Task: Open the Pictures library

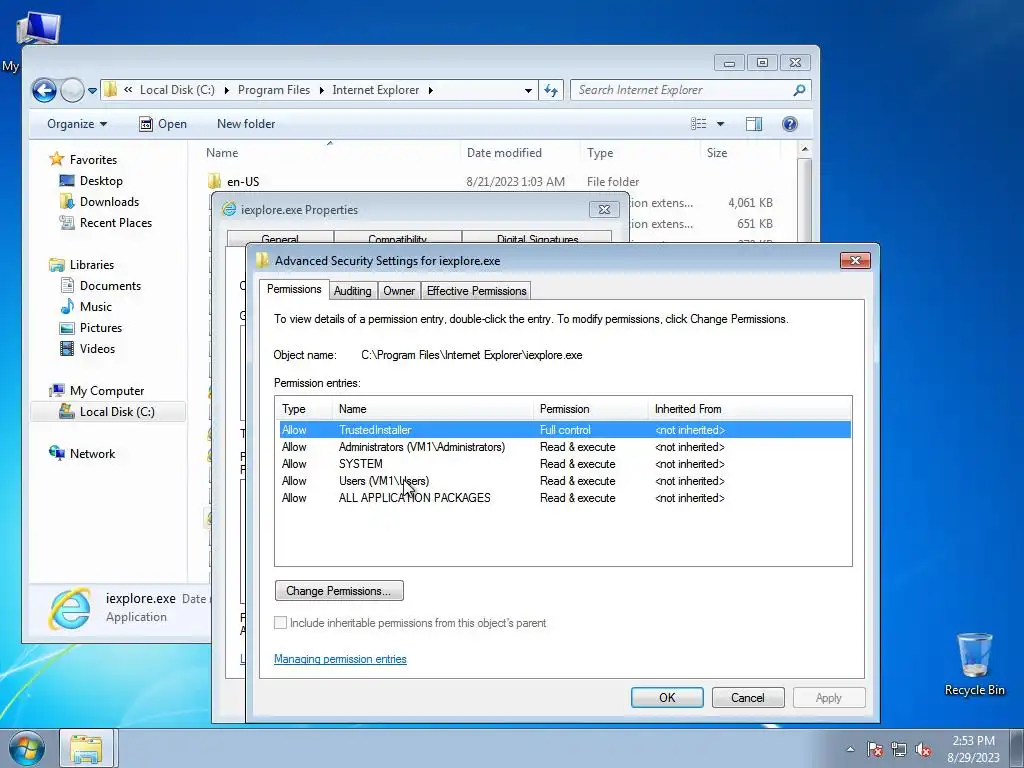Action: (90, 327)
